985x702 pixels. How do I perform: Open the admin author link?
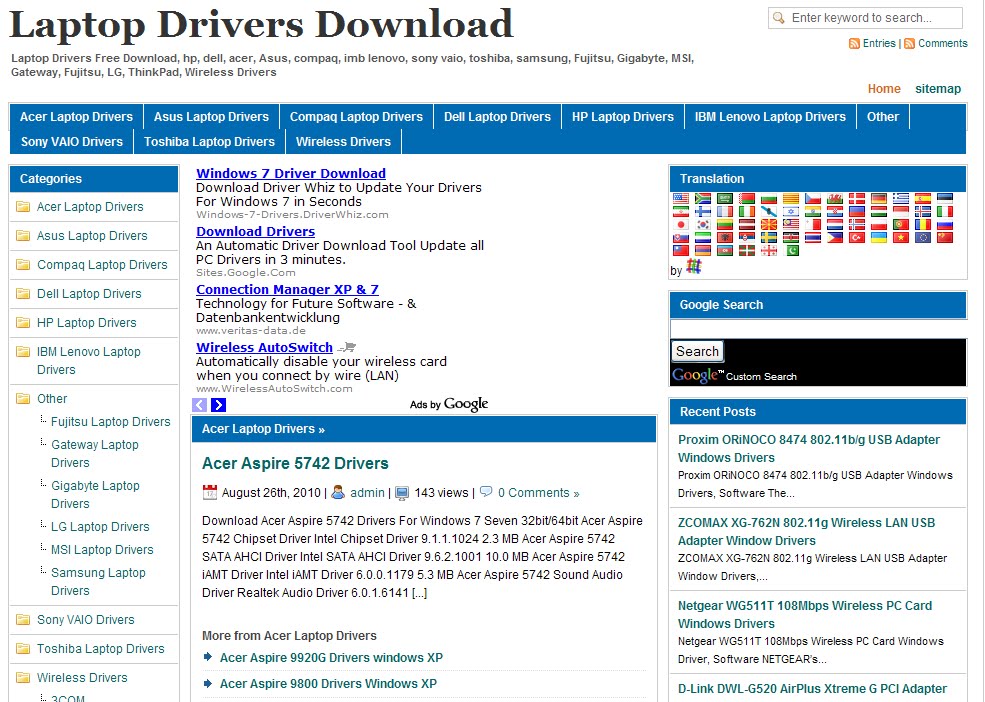[x=367, y=493]
